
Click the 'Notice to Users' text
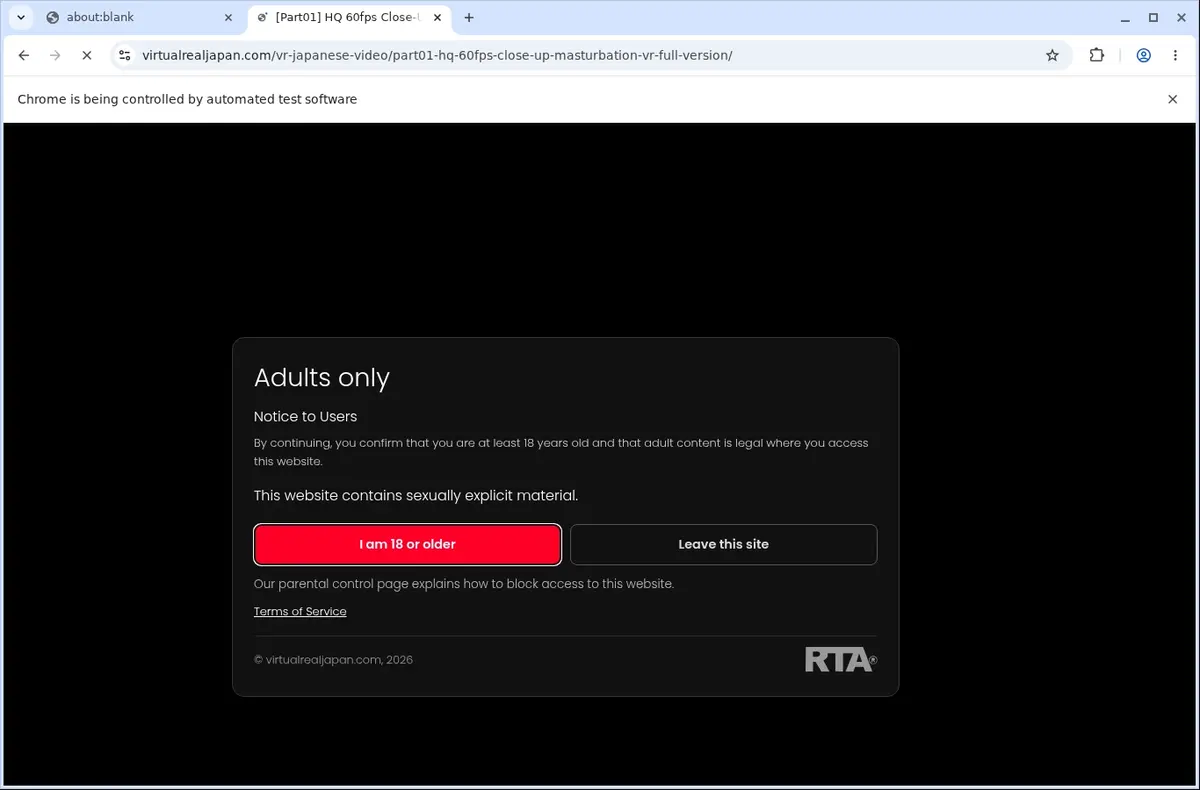305,416
